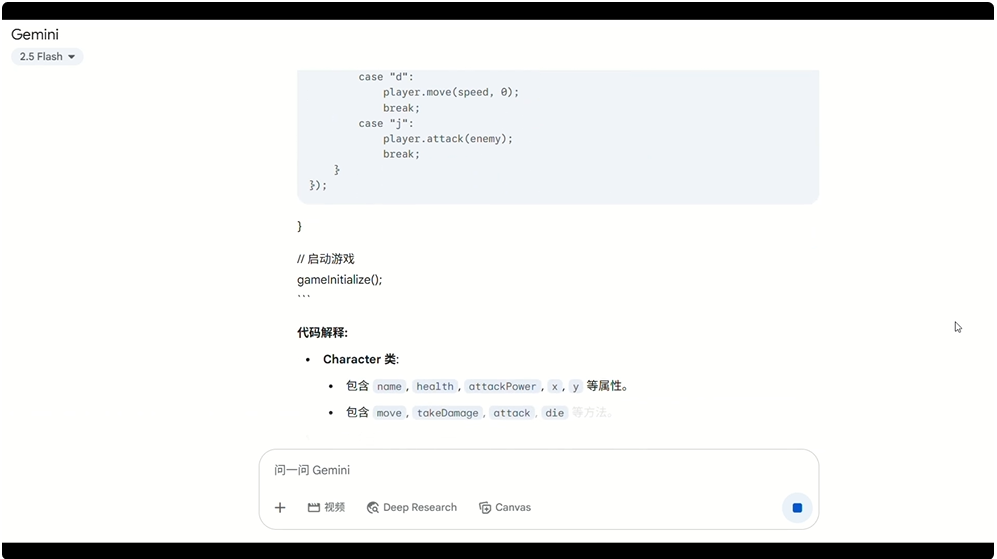Image resolution: width=997 pixels, height=559 pixels.
Task: Click the case "d": code line
Action: click(386, 77)
